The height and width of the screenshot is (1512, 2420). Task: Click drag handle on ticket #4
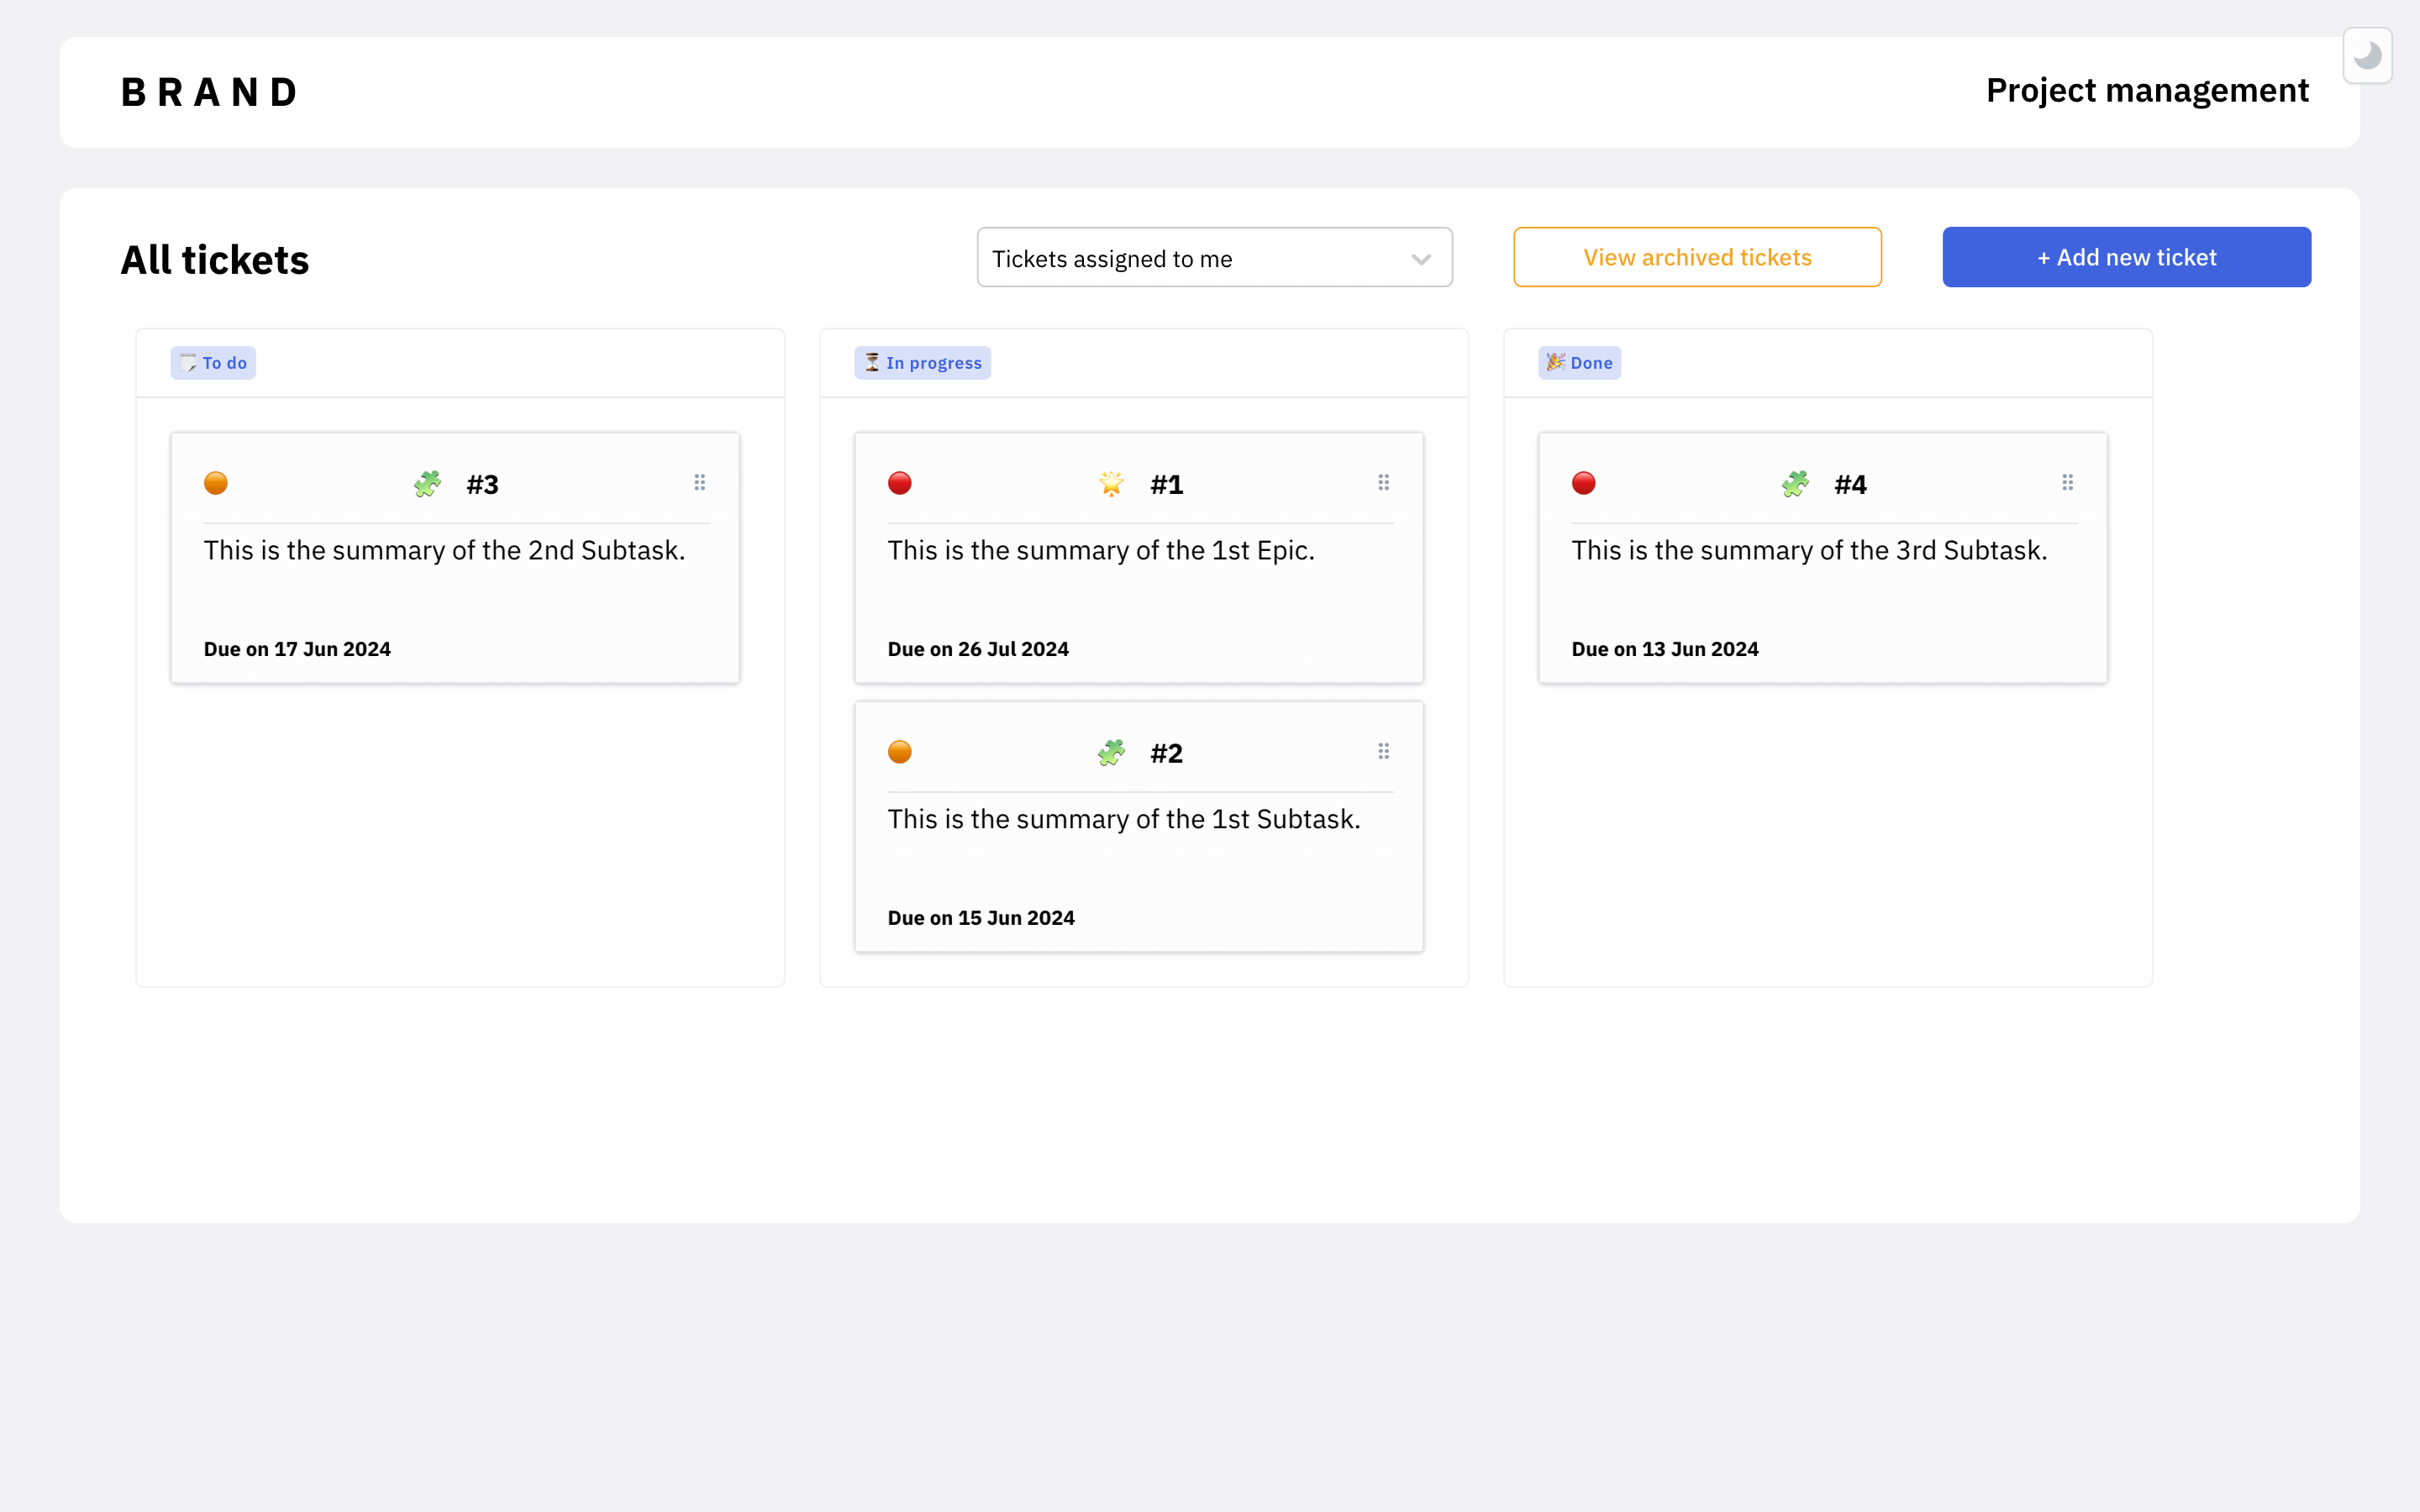coord(2067,483)
